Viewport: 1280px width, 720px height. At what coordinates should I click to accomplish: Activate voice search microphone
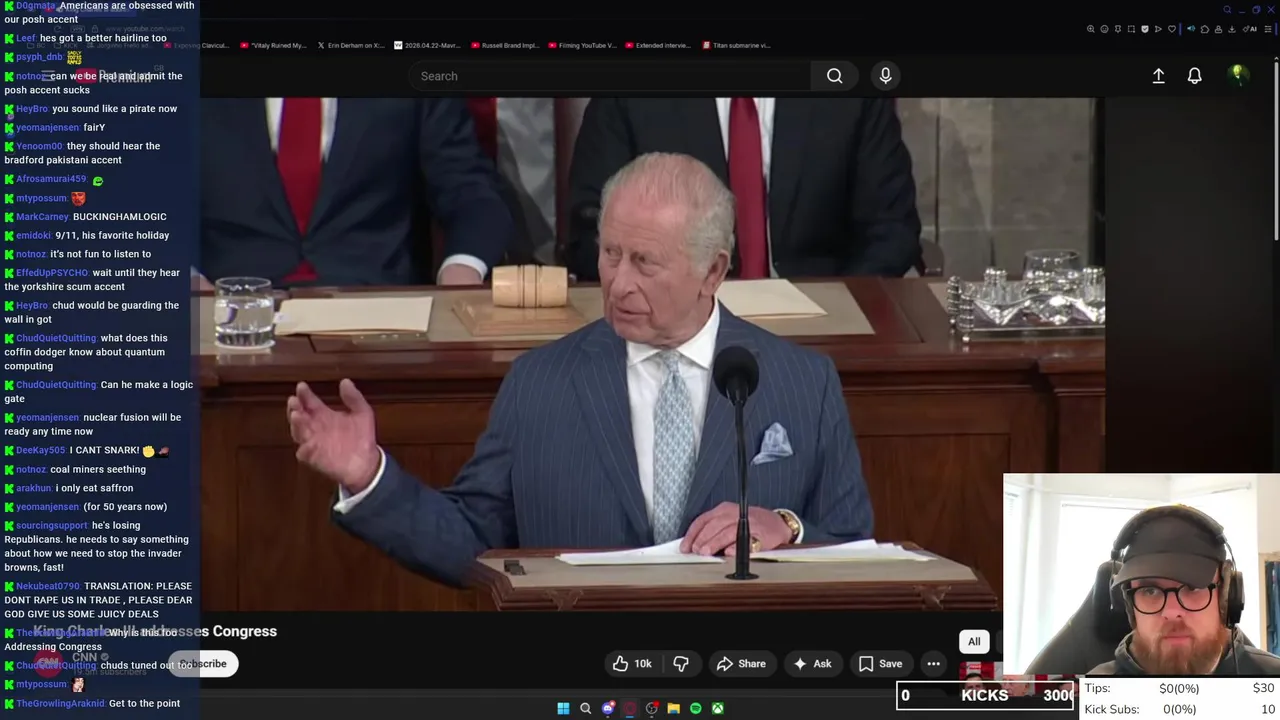coord(885,76)
